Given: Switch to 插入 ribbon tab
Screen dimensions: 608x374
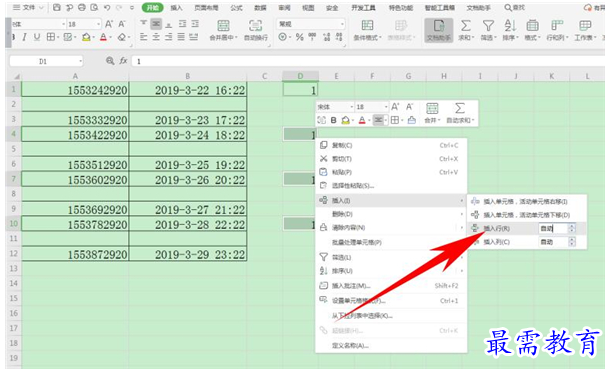Looking at the screenshot, I should pos(176,8).
